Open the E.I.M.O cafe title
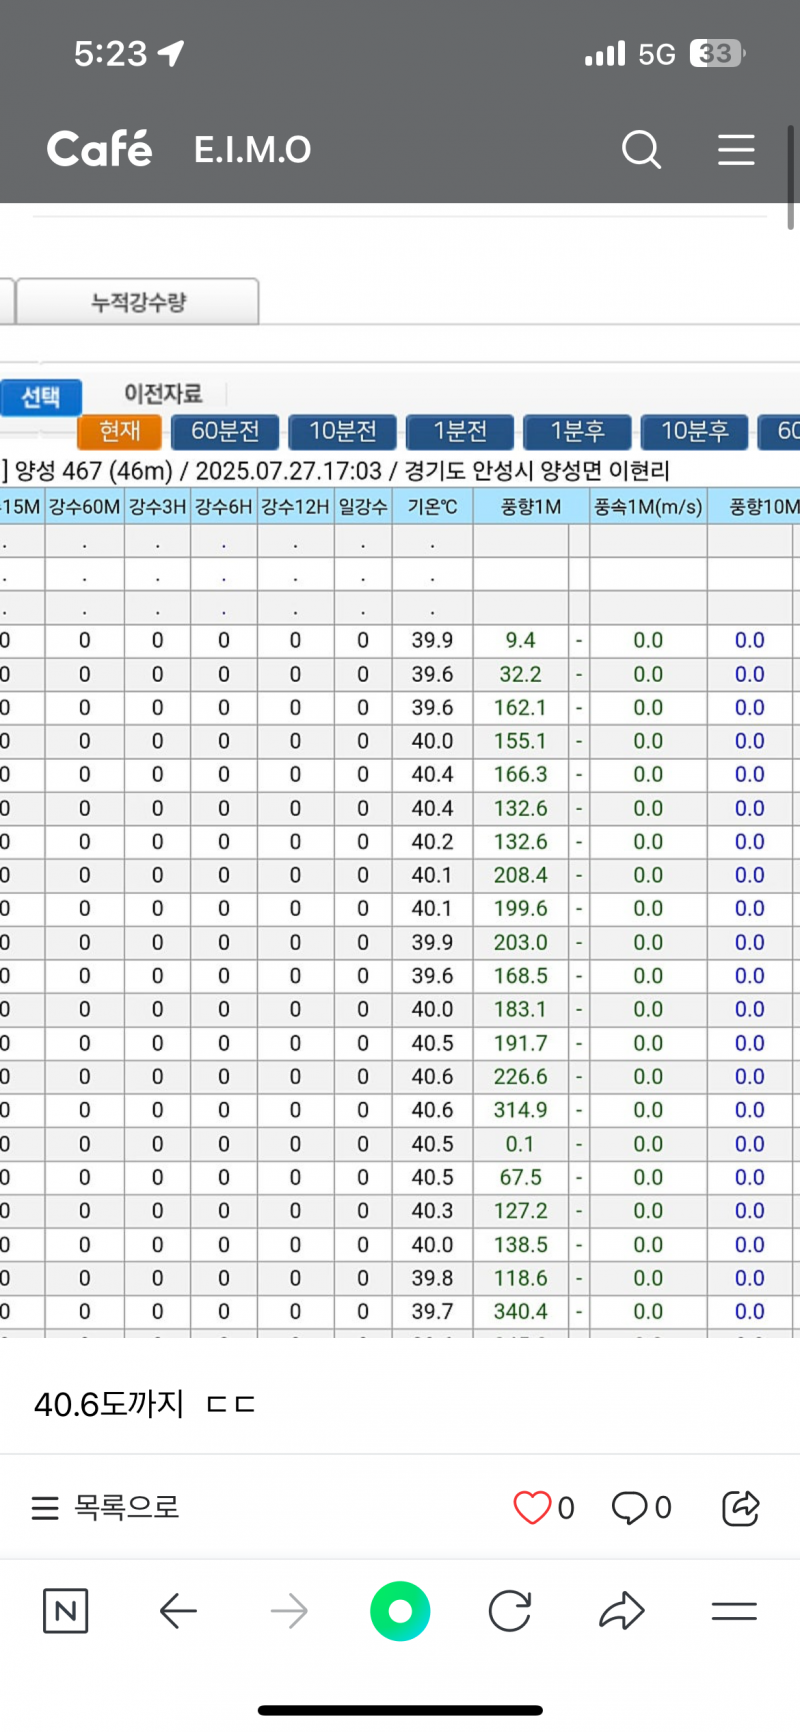This screenshot has width=800, height=1732. (253, 150)
